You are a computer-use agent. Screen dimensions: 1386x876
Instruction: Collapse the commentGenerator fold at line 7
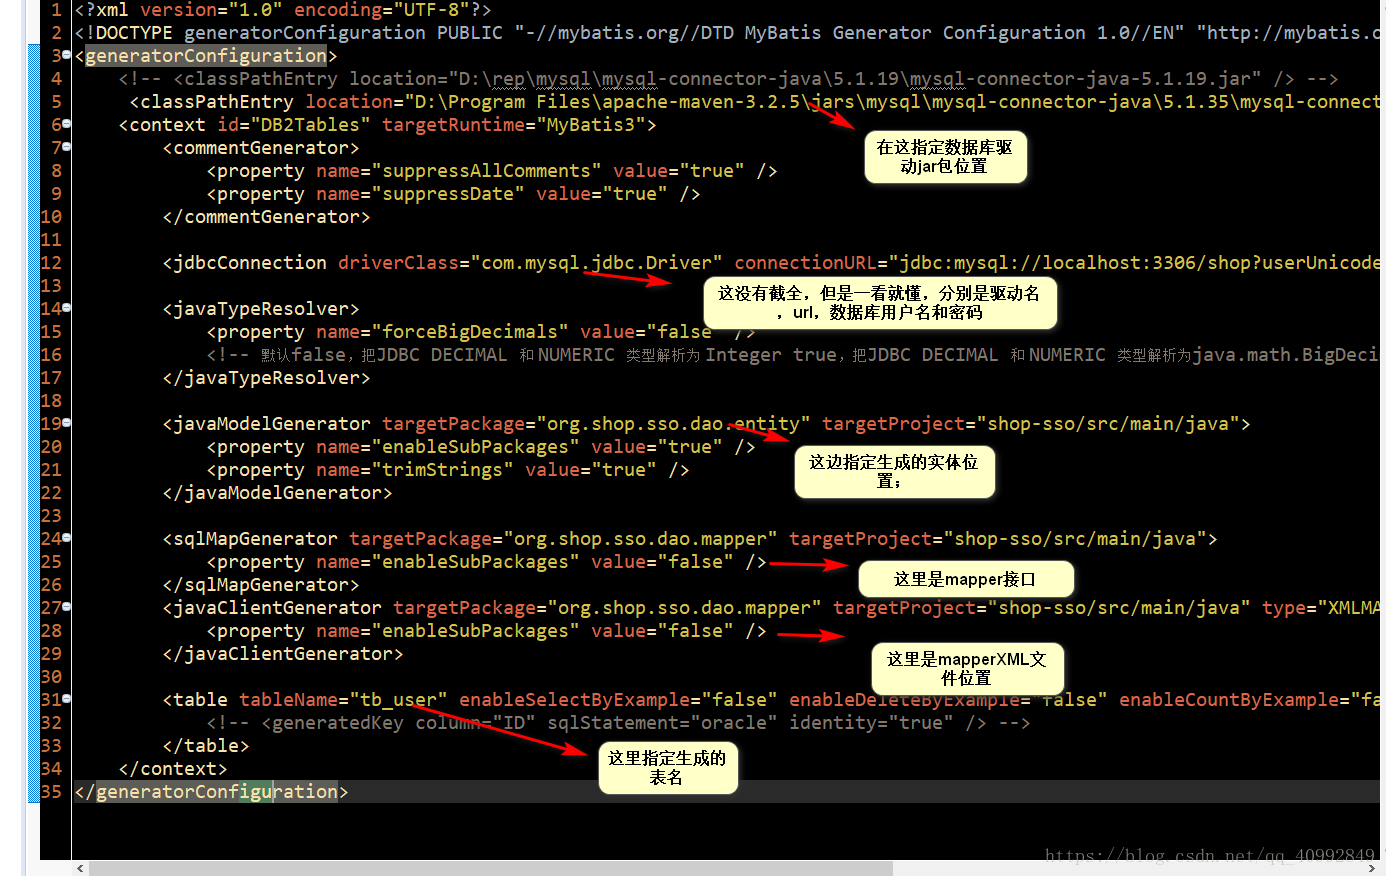tap(64, 147)
